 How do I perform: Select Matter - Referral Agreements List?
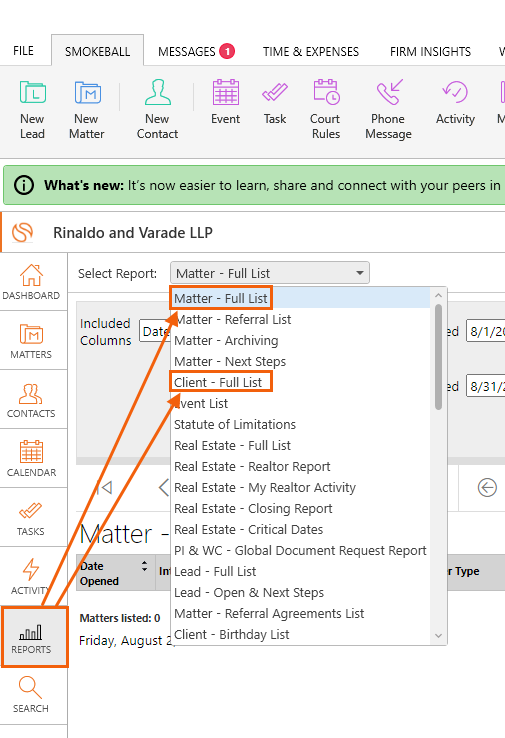(299, 613)
